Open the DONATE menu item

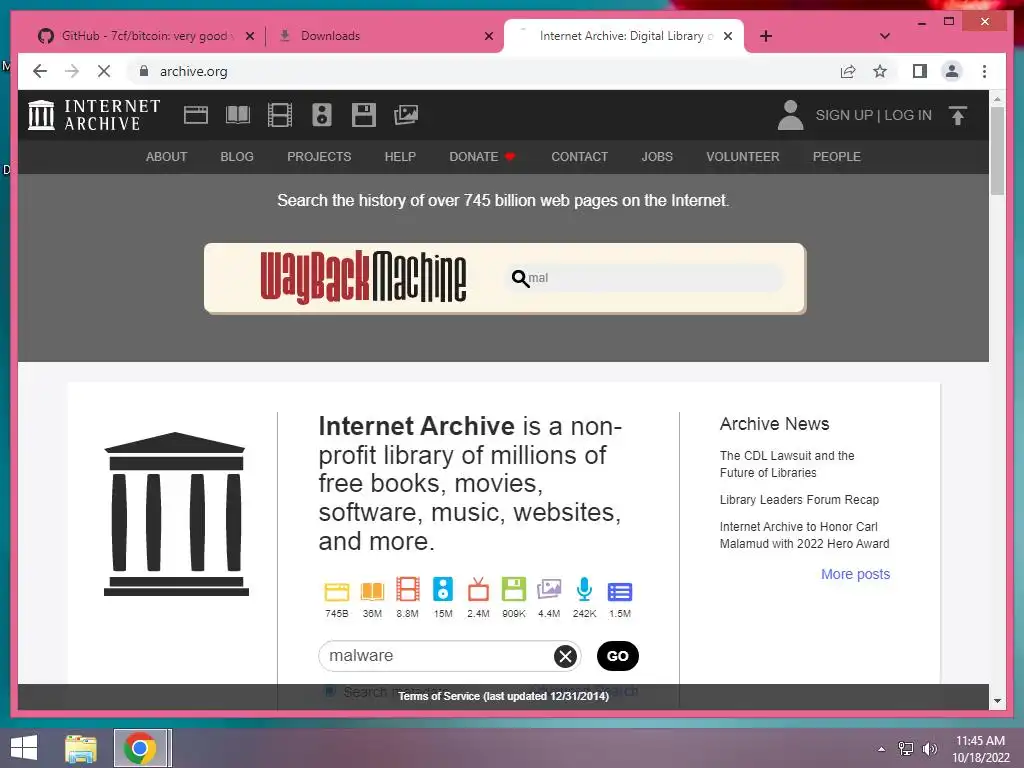click(x=483, y=157)
